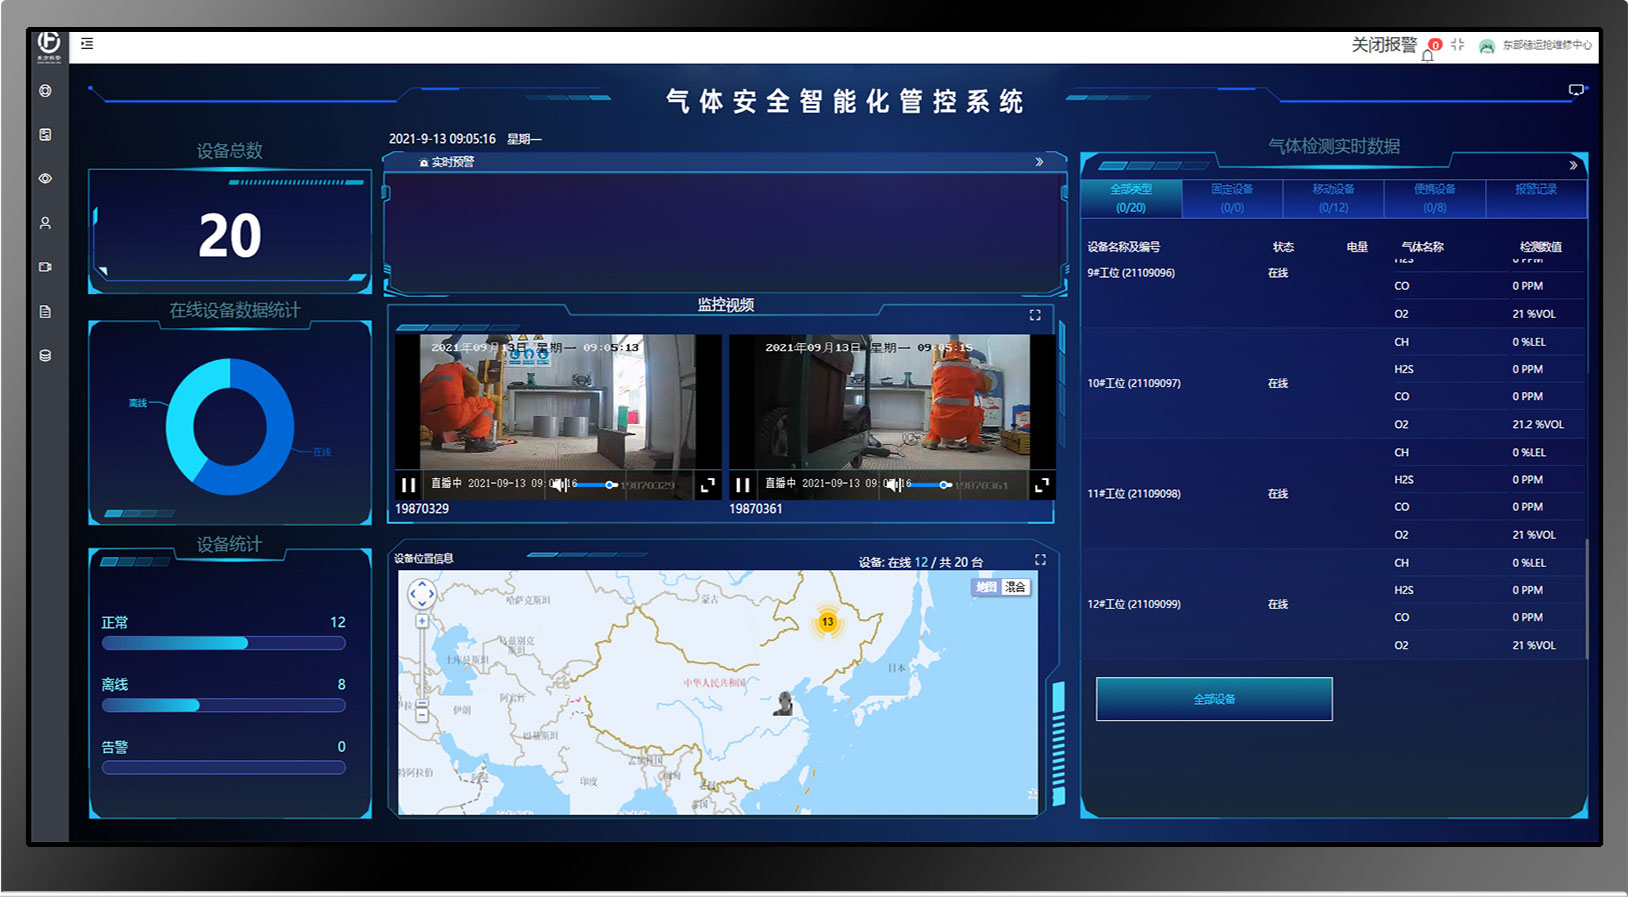Open the camera monitoring sidebar icon
The image size is (1628, 897).
click(x=45, y=267)
